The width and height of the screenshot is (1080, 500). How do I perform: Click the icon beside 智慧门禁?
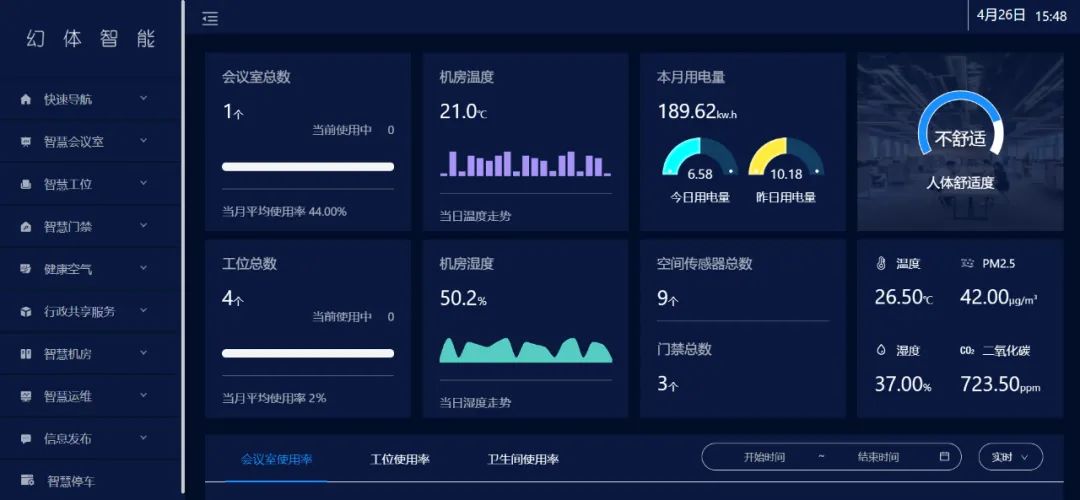click(26, 227)
